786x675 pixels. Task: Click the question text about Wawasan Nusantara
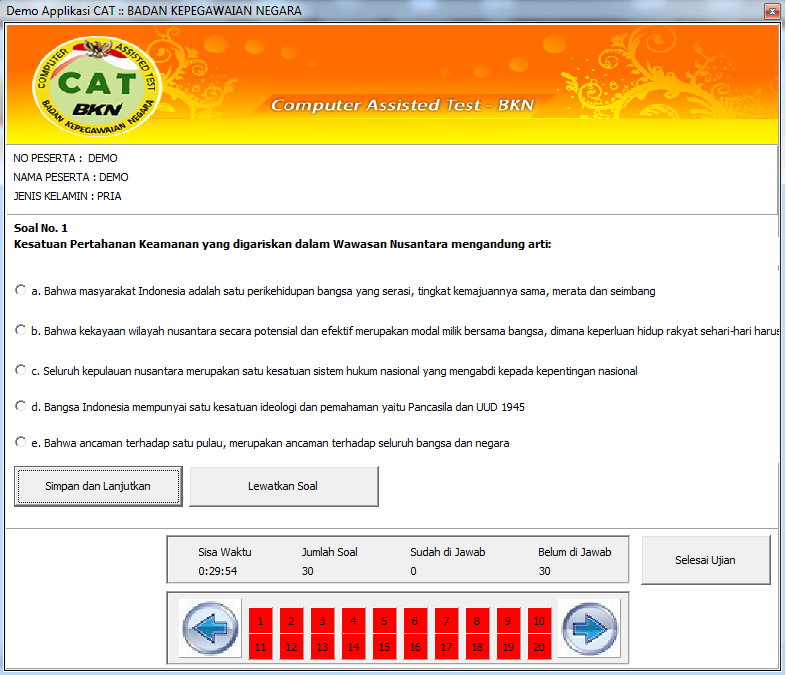point(282,244)
